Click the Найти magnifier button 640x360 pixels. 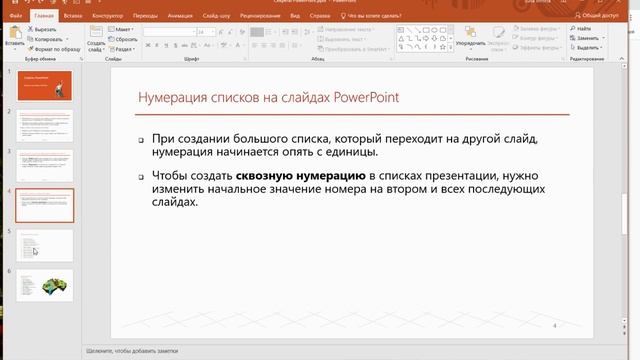coord(580,29)
